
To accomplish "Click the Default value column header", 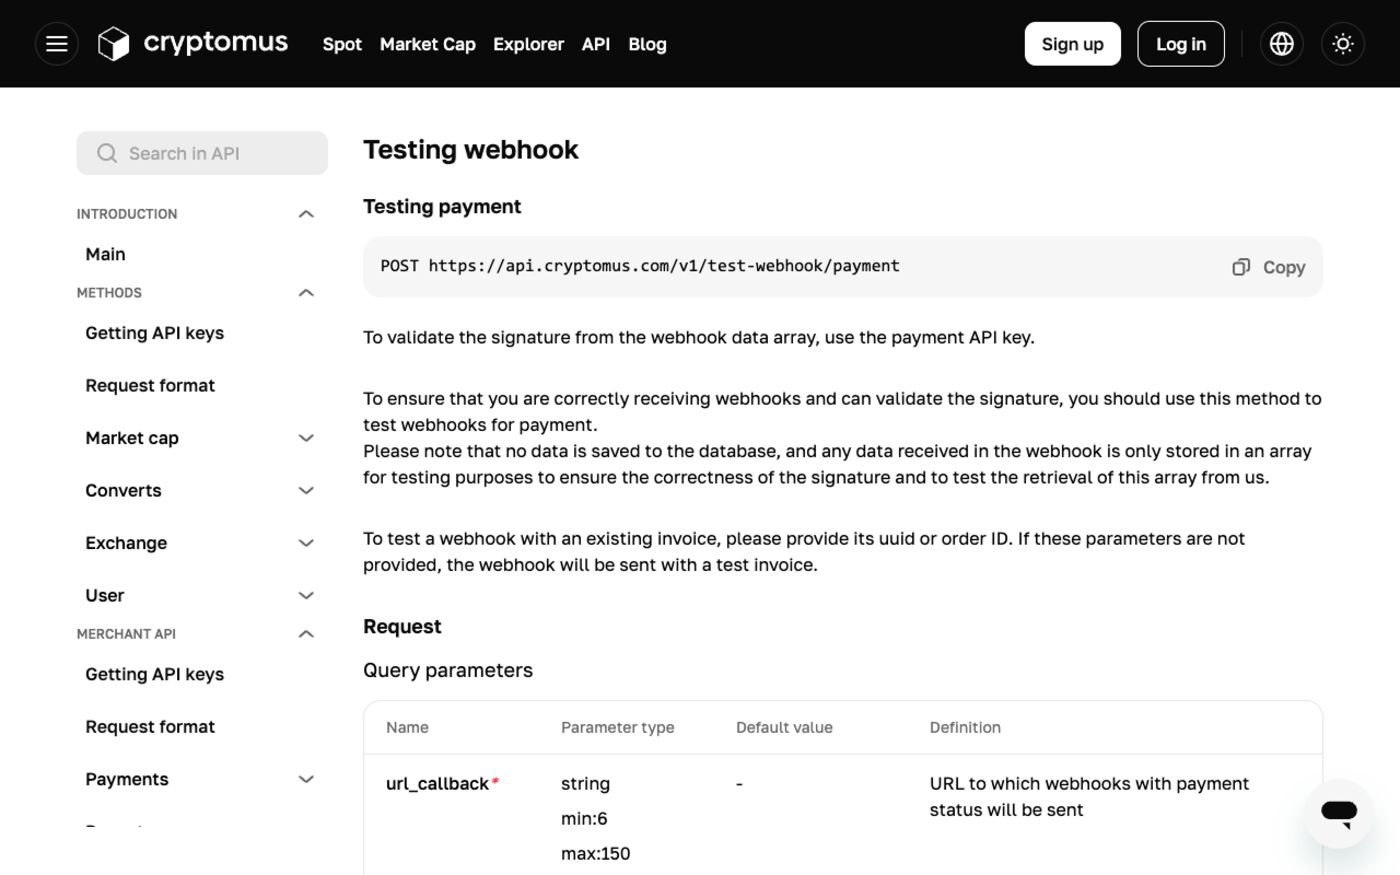I will [784, 728].
